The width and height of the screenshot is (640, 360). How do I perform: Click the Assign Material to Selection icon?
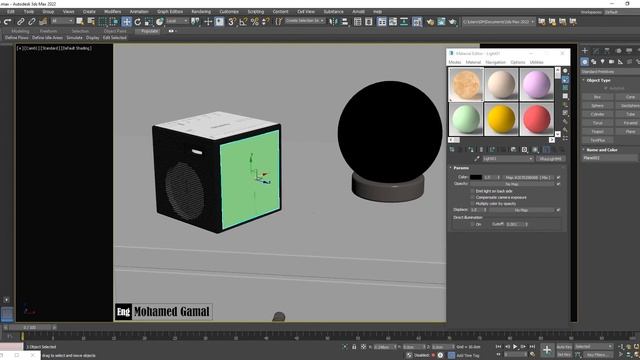coord(471,149)
